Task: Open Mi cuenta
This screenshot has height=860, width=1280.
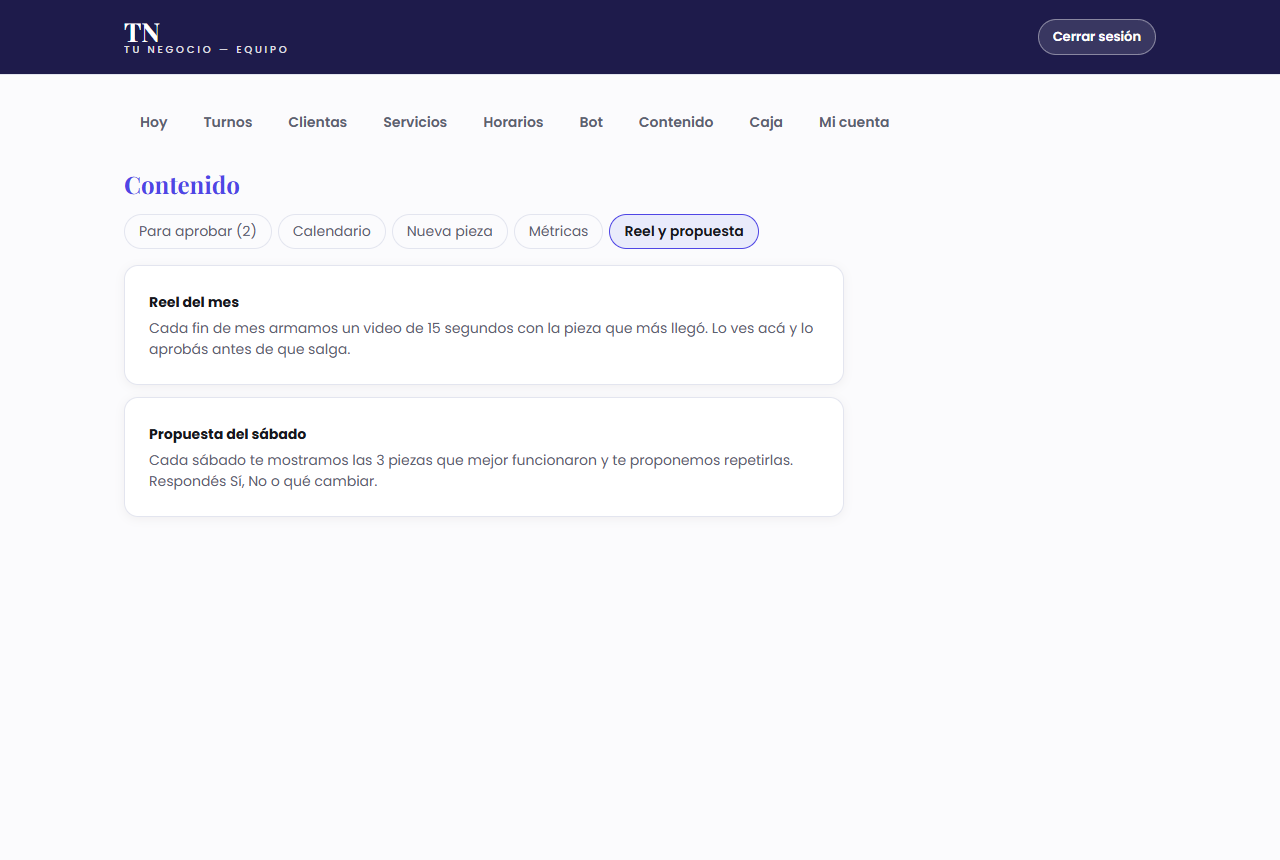Action: [854, 122]
